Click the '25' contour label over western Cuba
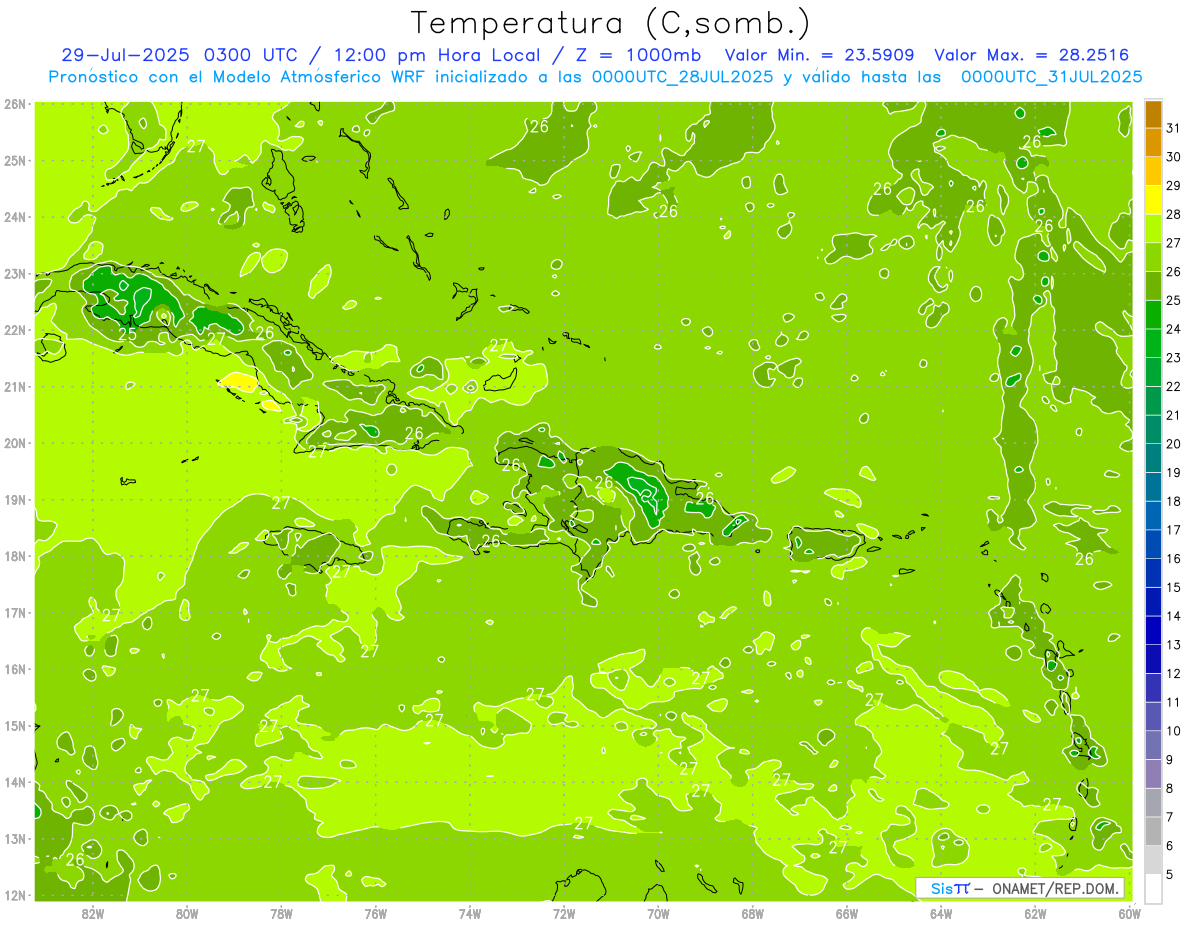The width and height of the screenshot is (1200, 927). (x=128, y=335)
